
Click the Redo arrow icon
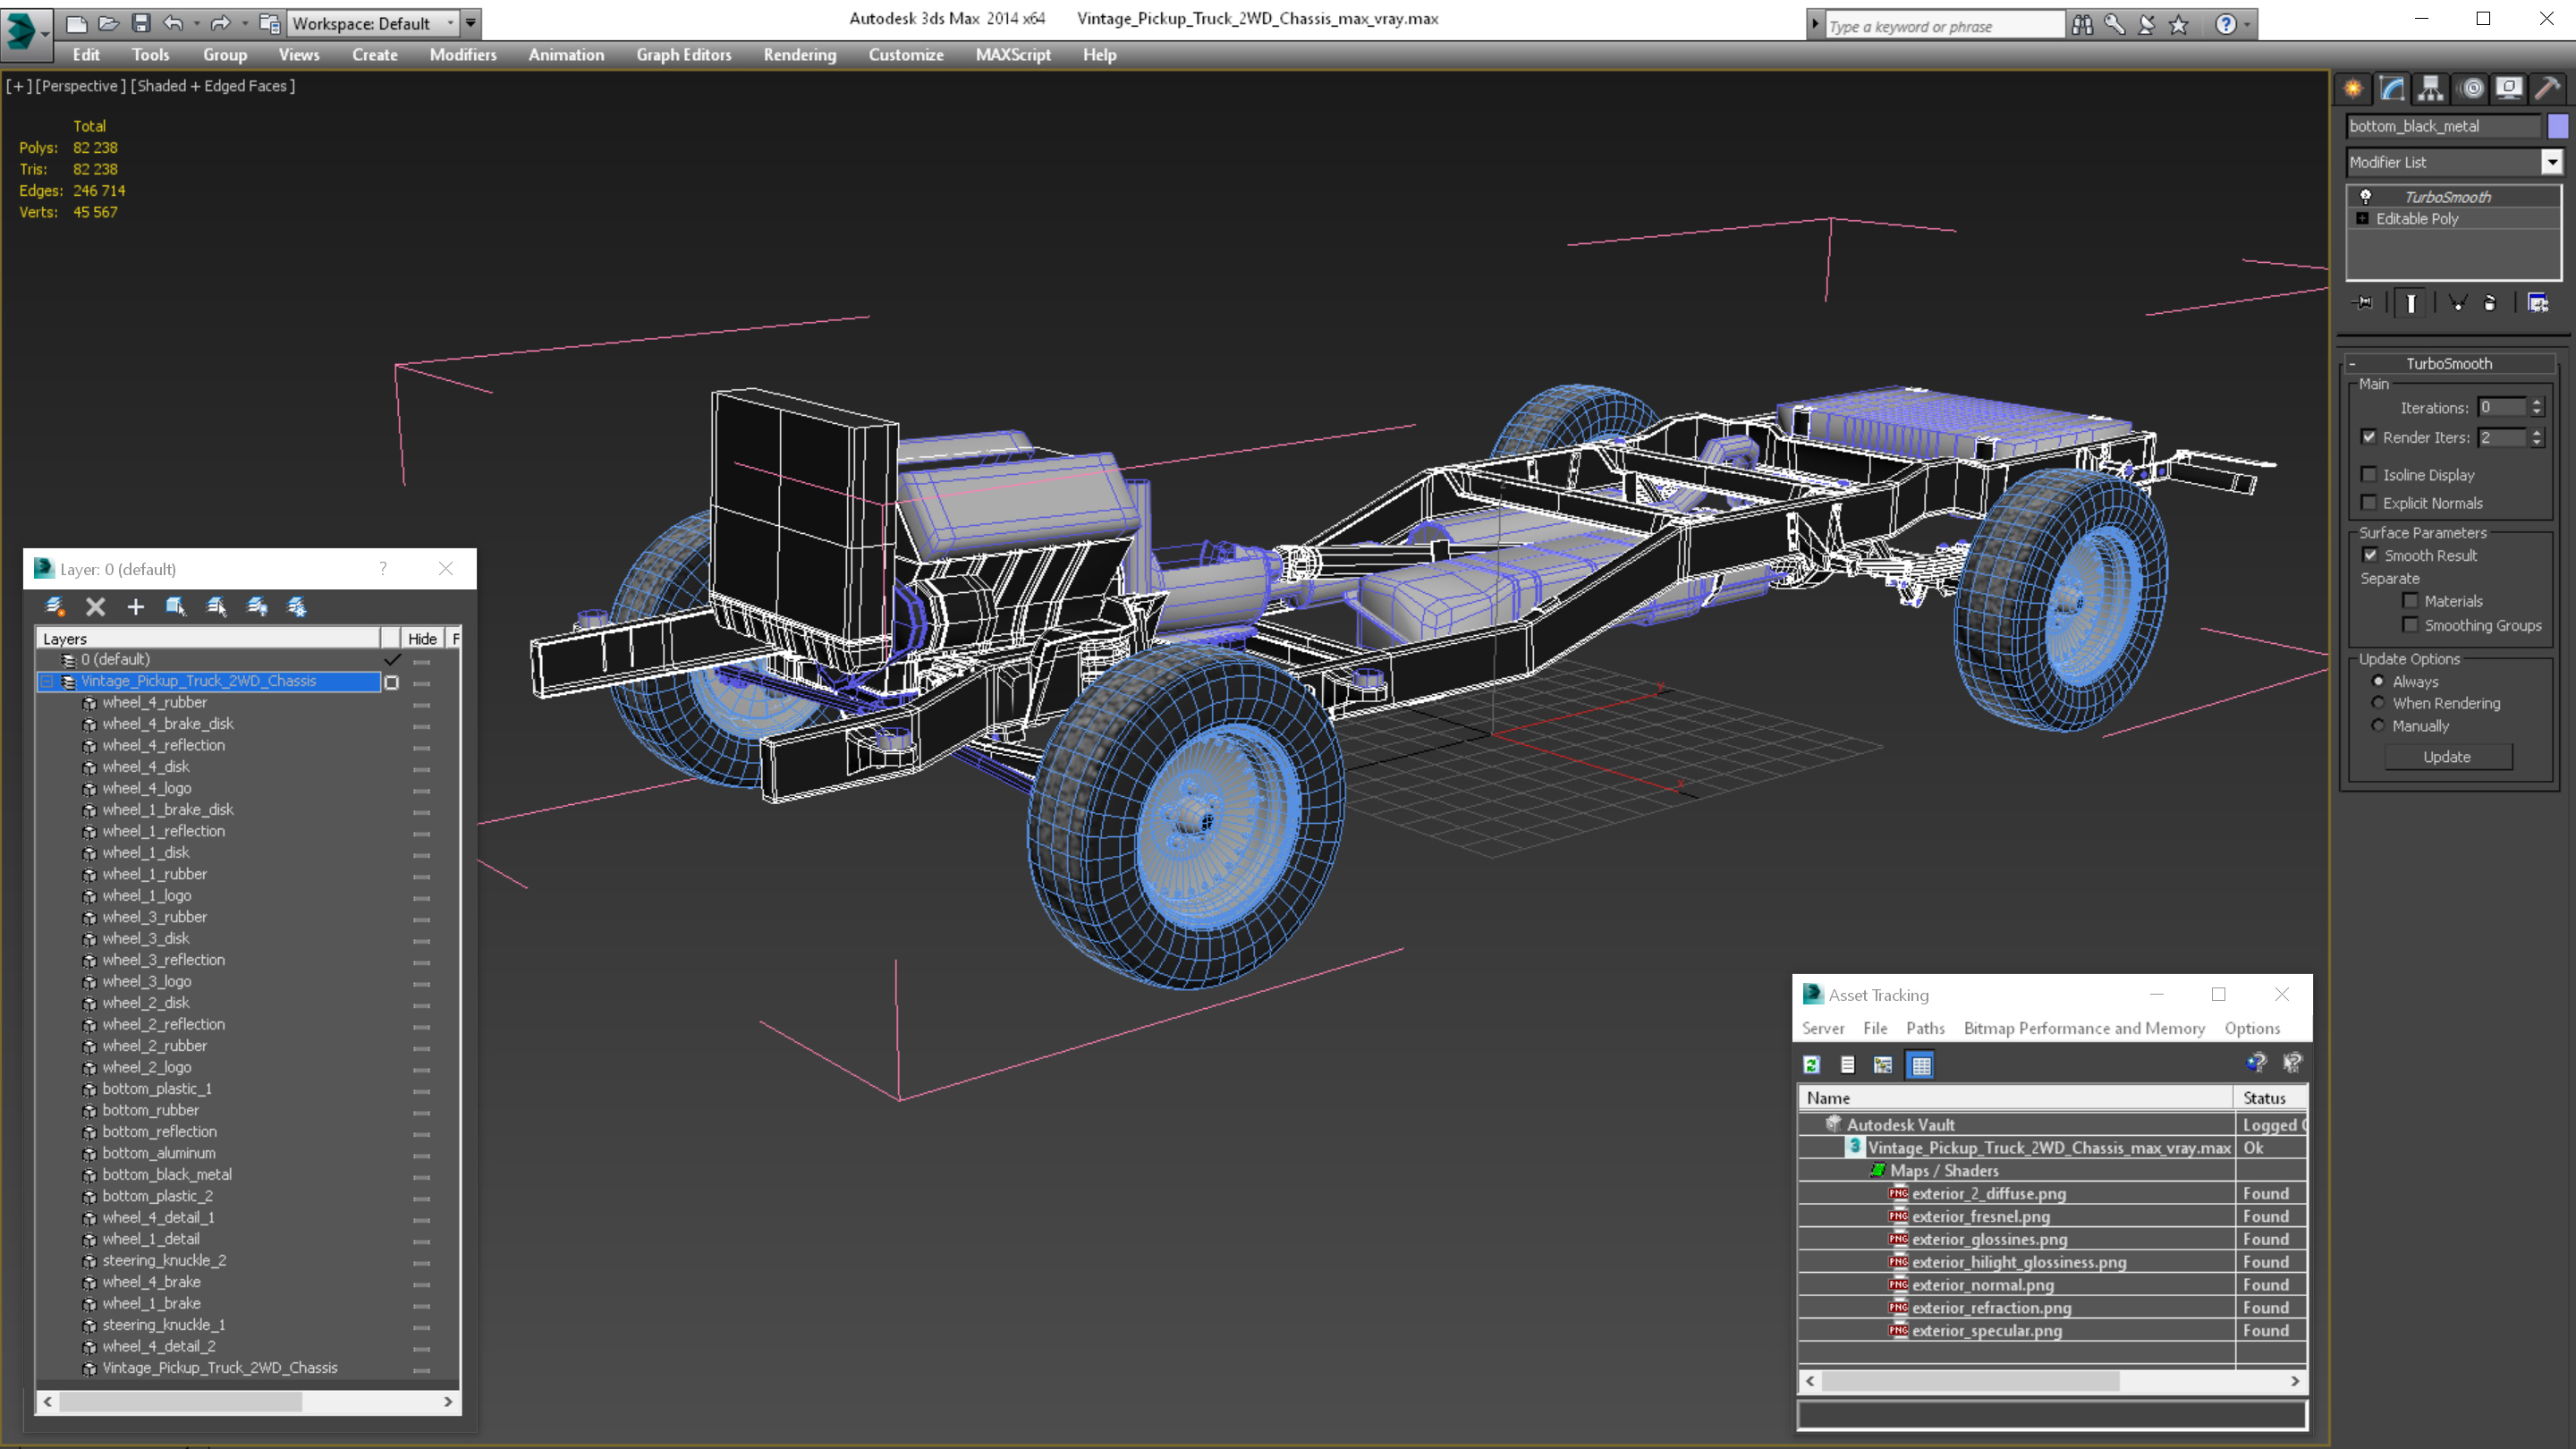click(x=220, y=22)
